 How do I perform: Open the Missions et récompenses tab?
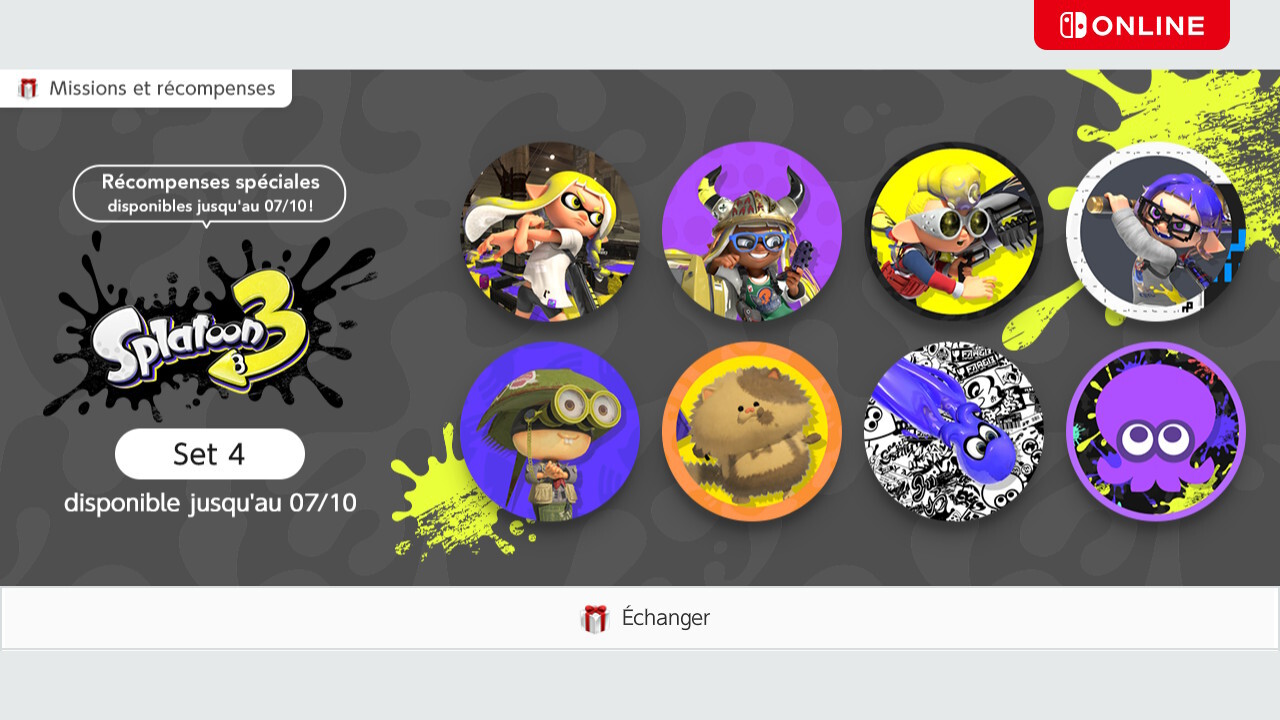146,88
